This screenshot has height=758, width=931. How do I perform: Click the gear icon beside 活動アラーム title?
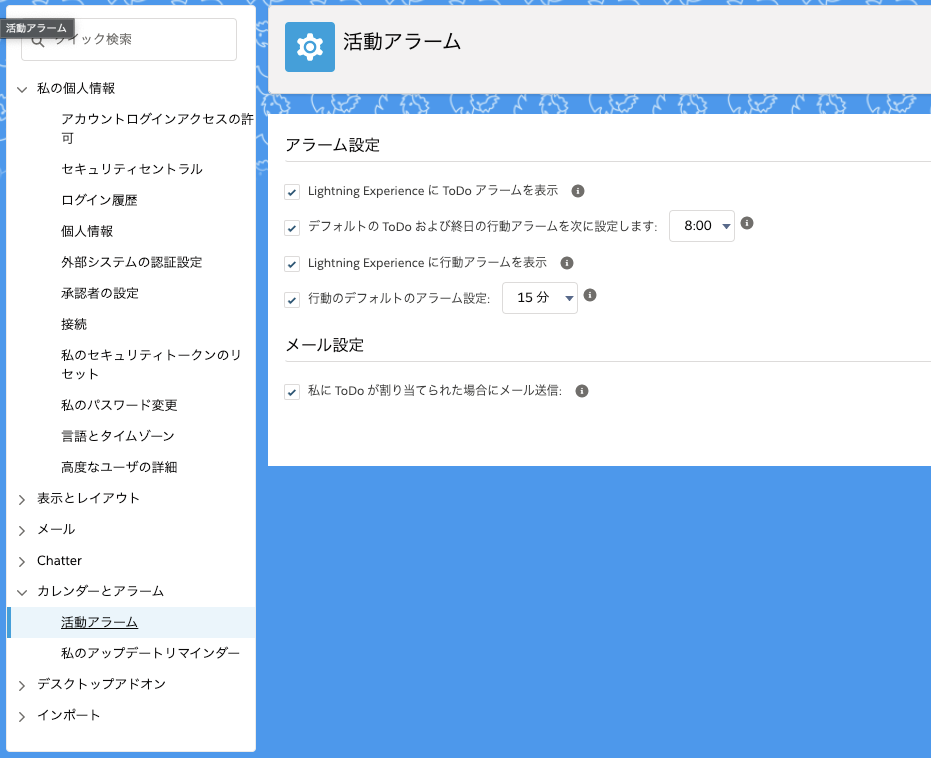click(x=309, y=47)
